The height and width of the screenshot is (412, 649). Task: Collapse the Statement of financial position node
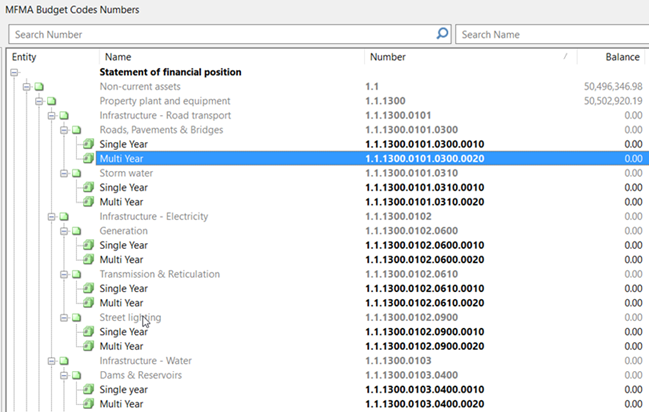(14, 73)
